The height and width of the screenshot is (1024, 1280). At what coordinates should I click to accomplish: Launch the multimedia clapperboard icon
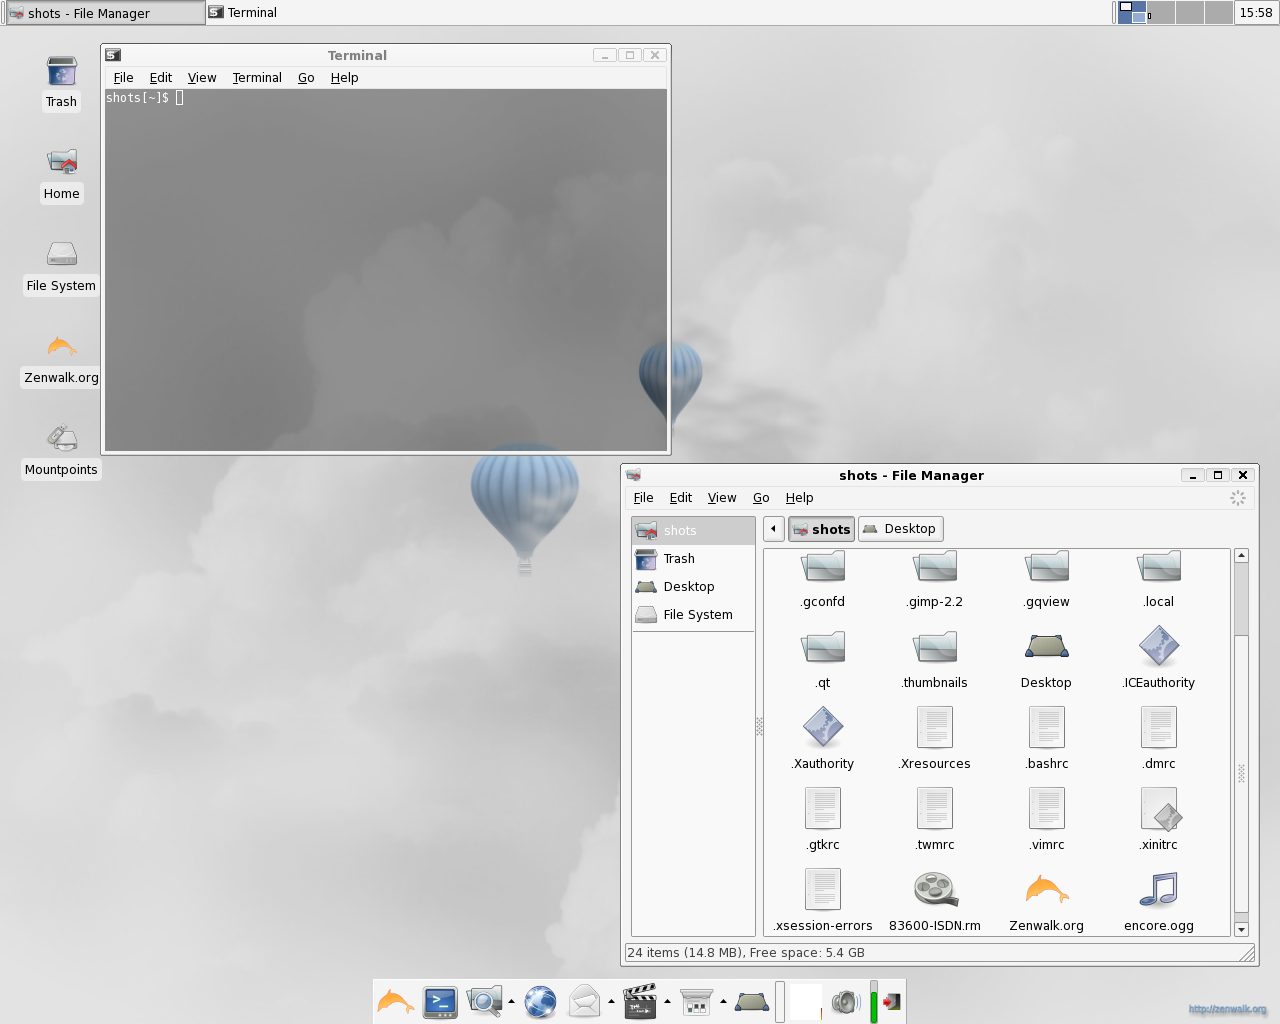[x=640, y=1001]
